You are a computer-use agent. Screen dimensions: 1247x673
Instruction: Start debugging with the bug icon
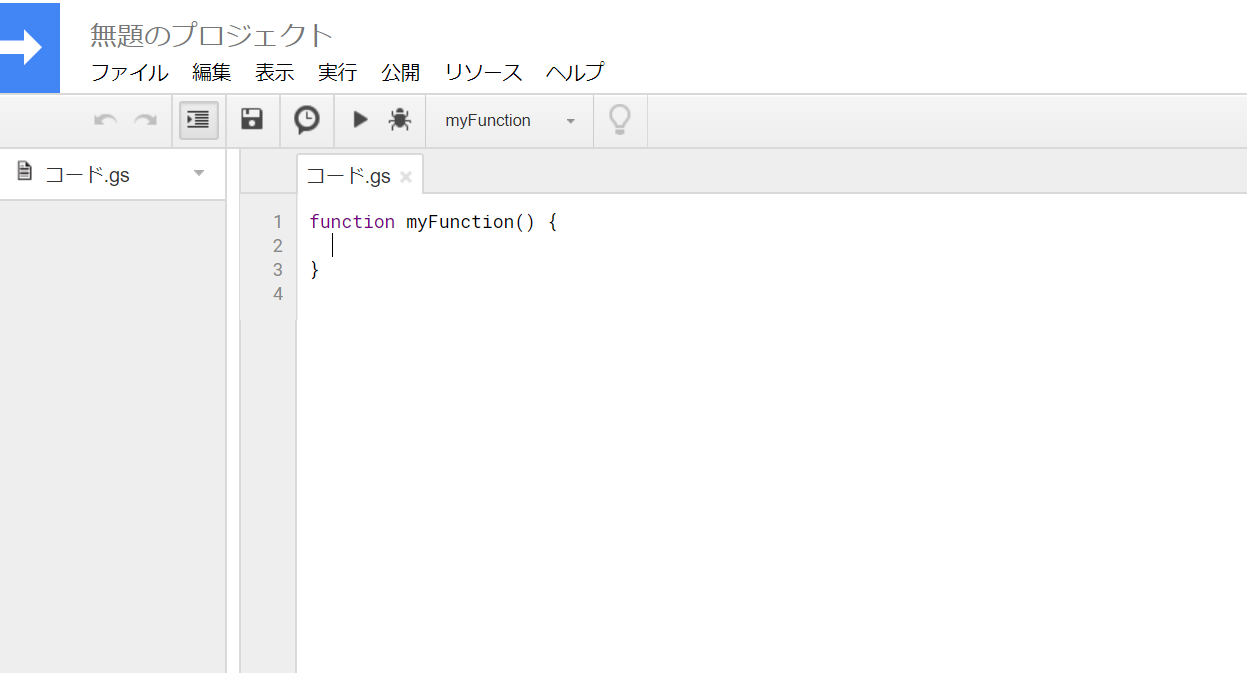(x=400, y=120)
